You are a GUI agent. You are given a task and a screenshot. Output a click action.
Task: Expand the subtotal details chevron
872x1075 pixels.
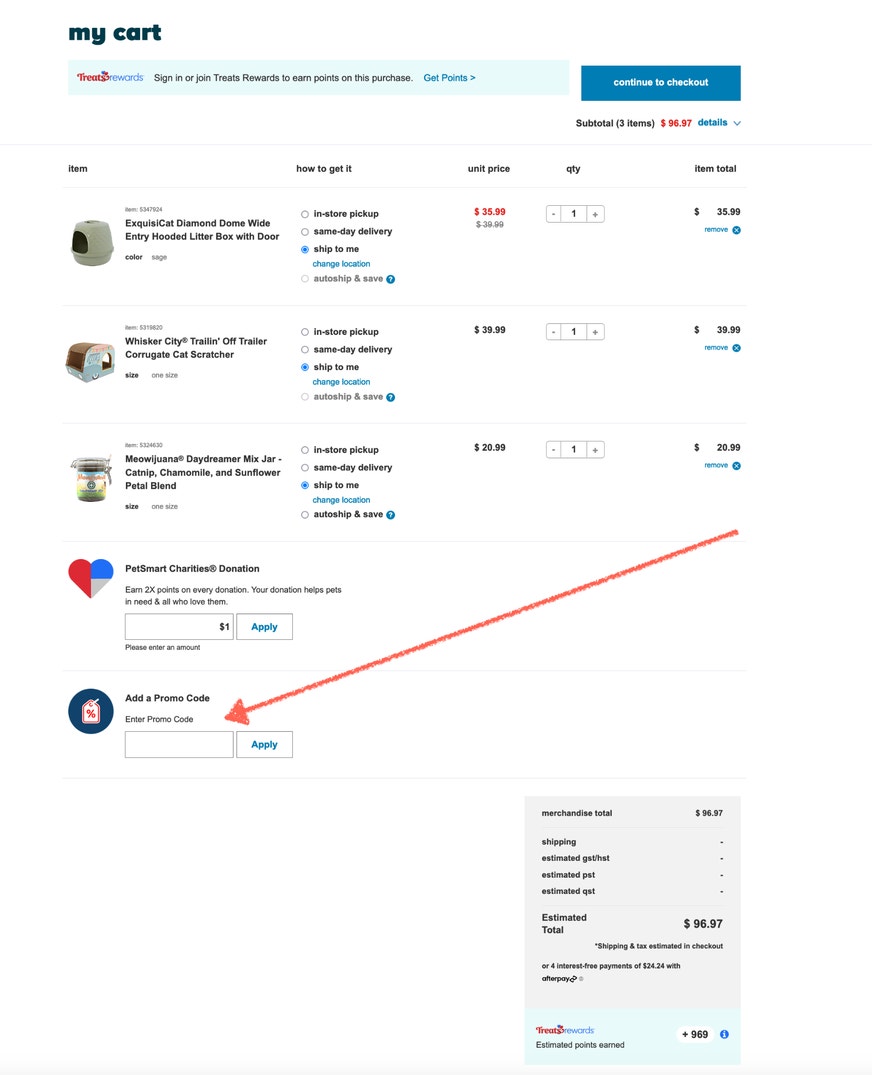tap(737, 123)
